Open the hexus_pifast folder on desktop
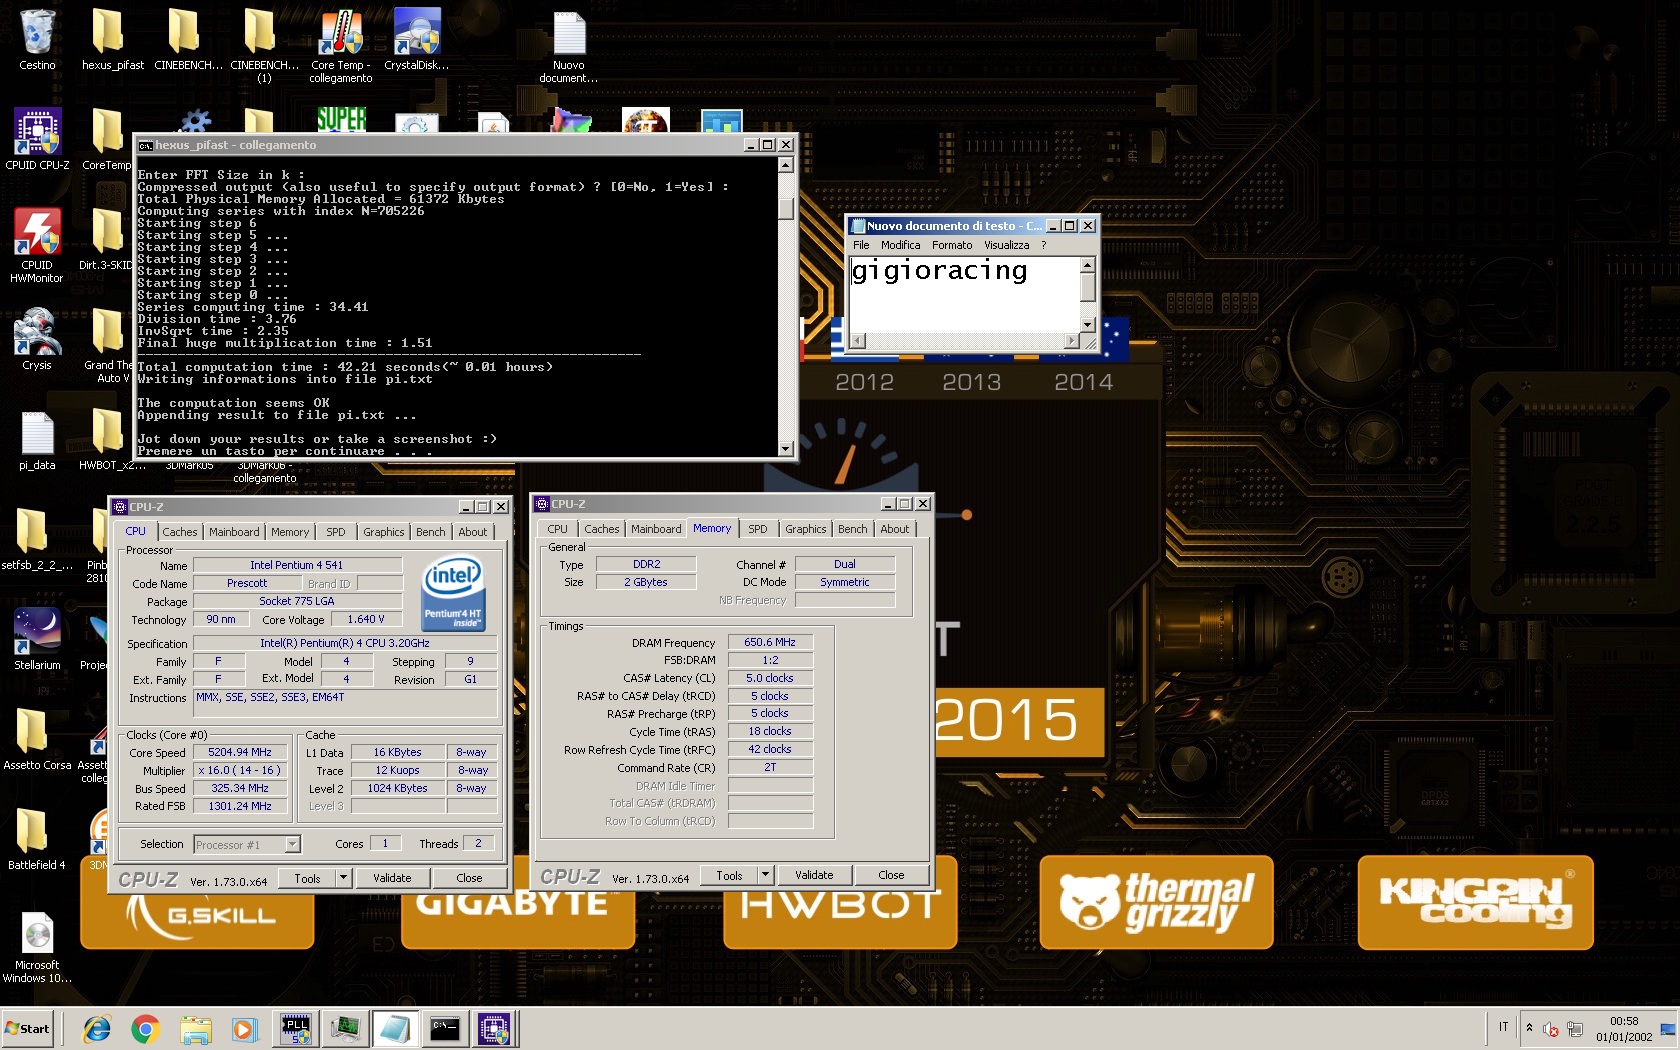1680x1050 pixels. 112,40
